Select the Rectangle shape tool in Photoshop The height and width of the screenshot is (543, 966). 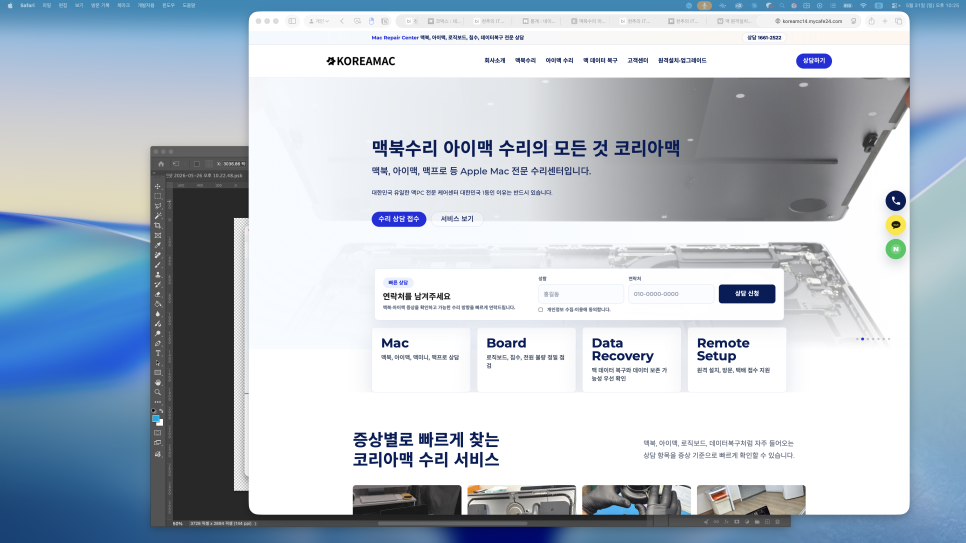point(158,372)
